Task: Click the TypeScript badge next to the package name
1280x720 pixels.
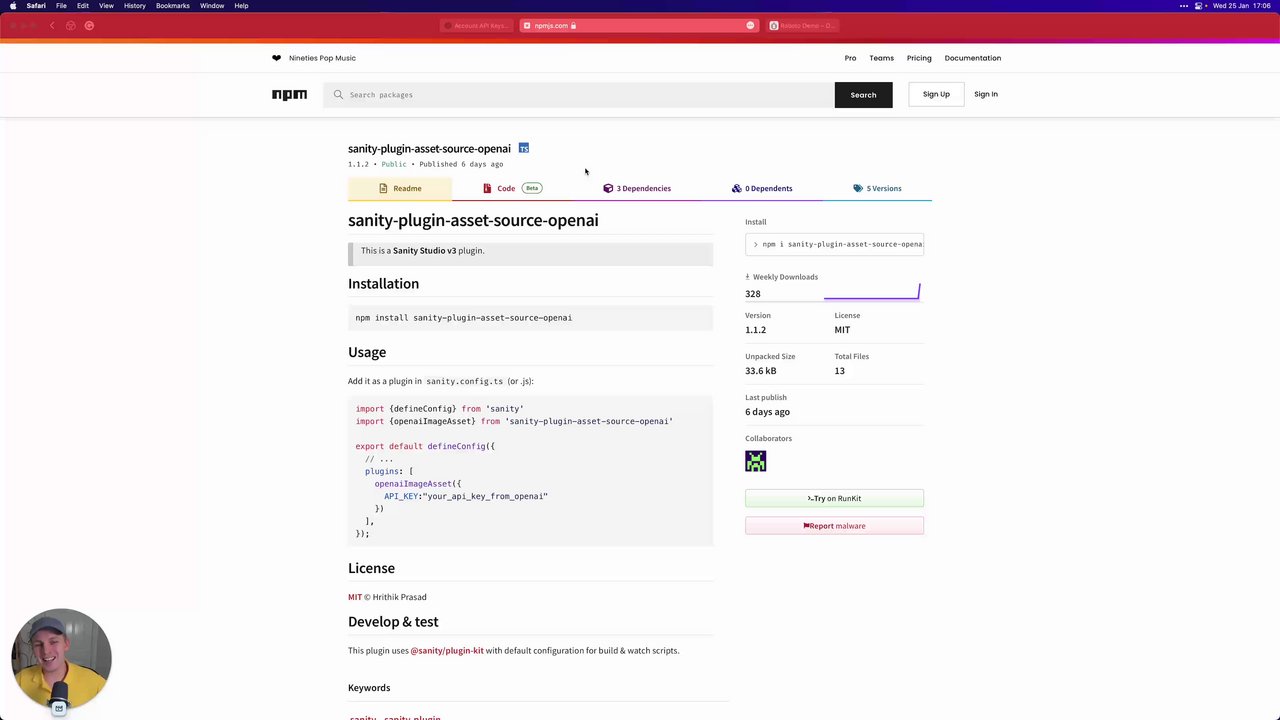Action: (x=523, y=148)
